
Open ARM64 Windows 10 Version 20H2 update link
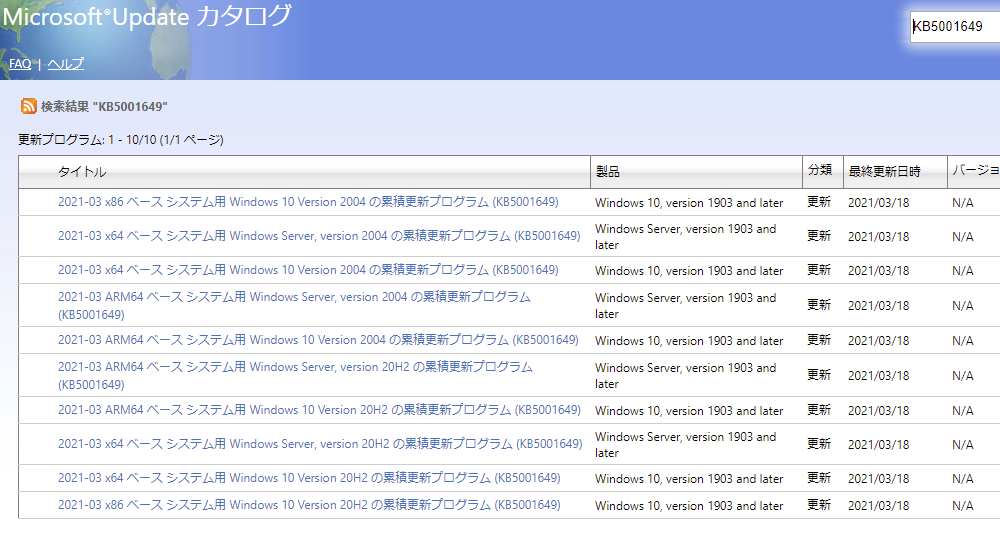[x=320, y=410]
